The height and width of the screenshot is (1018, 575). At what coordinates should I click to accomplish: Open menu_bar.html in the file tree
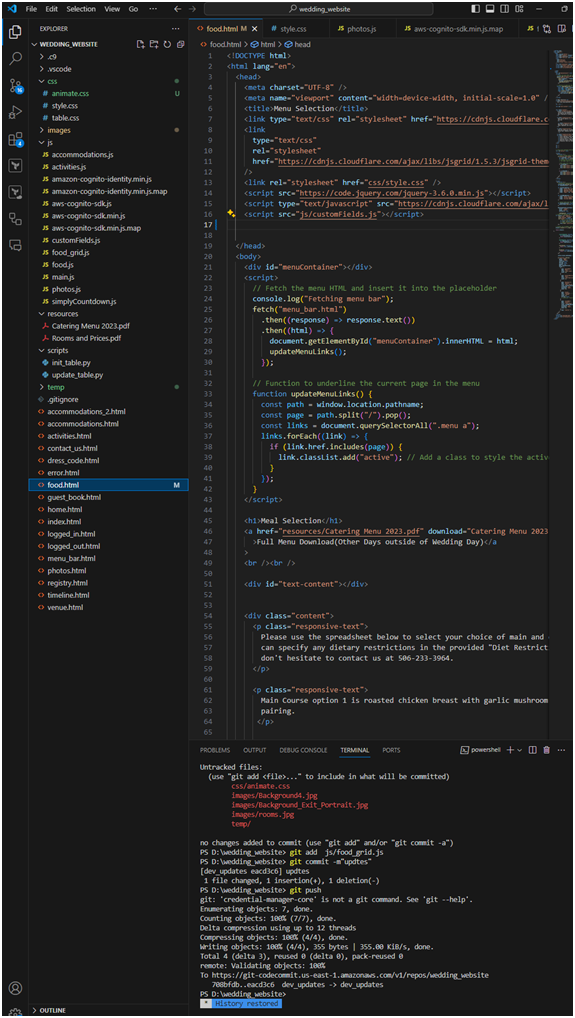71,558
